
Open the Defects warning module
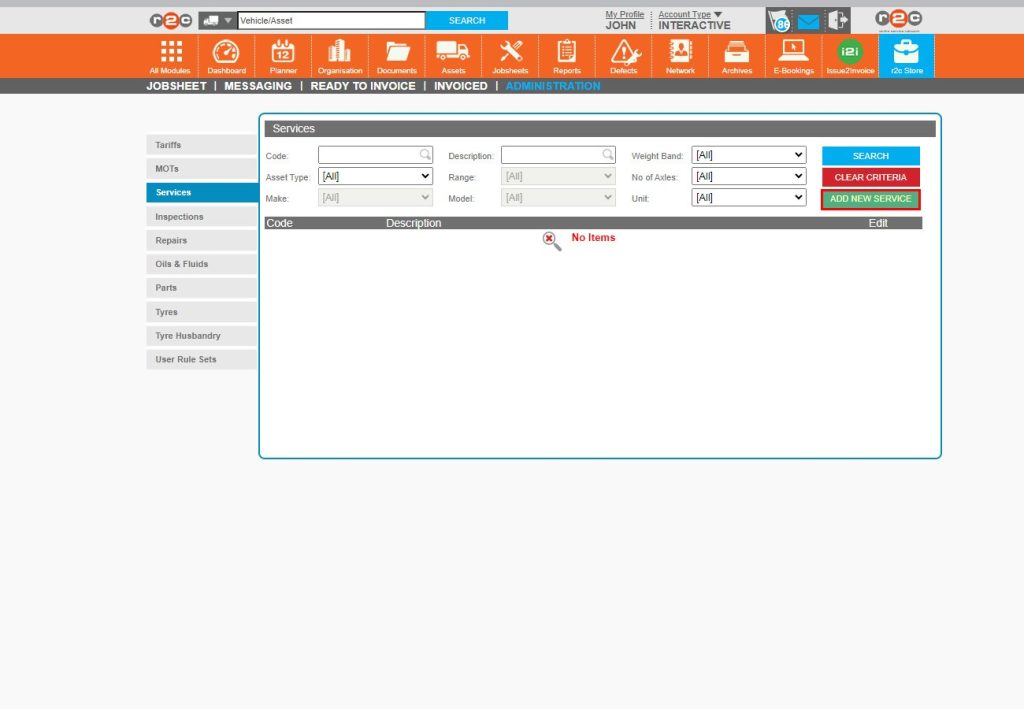point(624,57)
